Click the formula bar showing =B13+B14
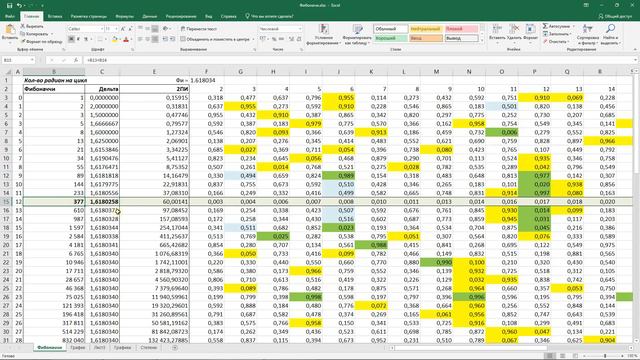 (x=358, y=60)
